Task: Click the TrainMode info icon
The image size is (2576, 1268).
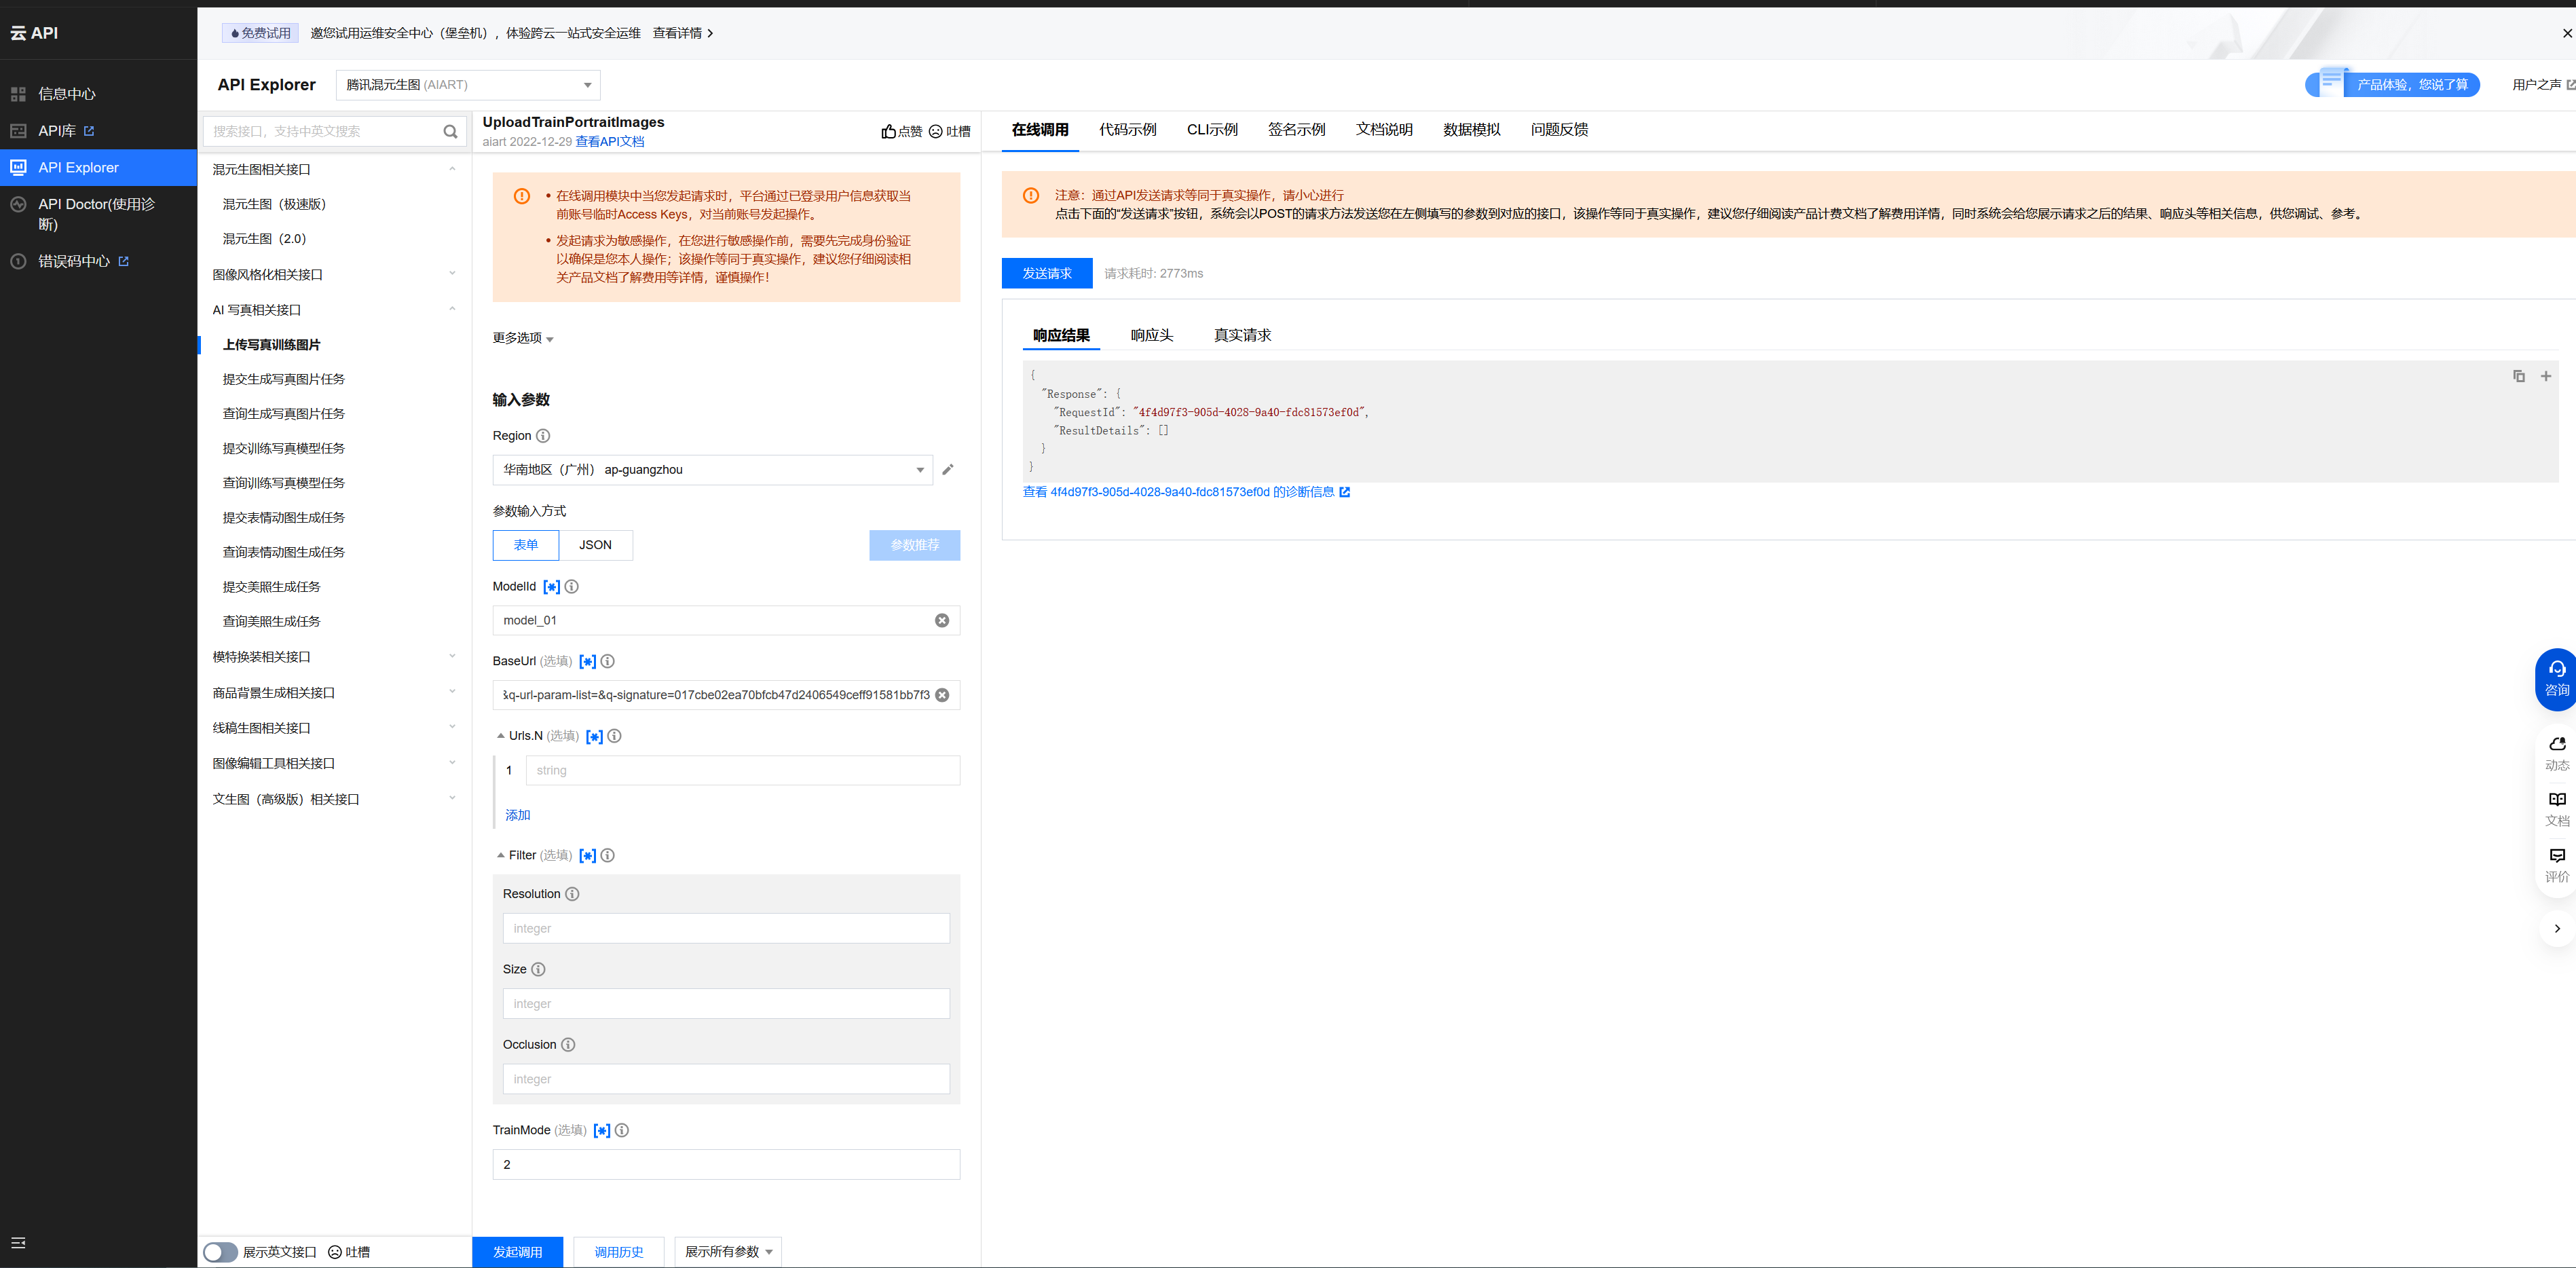Action: [x=622, y=1130]
